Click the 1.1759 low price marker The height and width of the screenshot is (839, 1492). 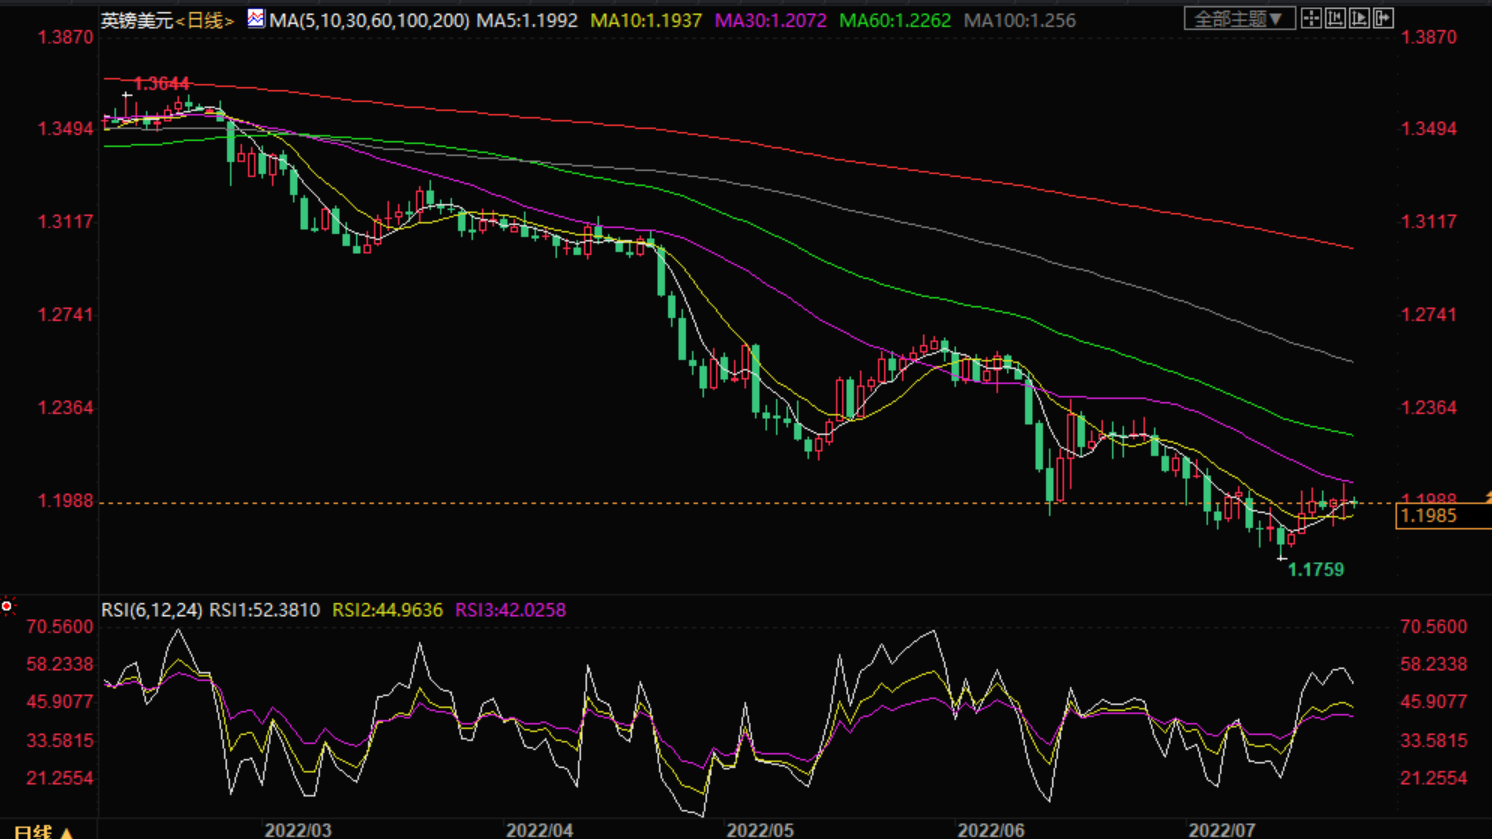1315,570
